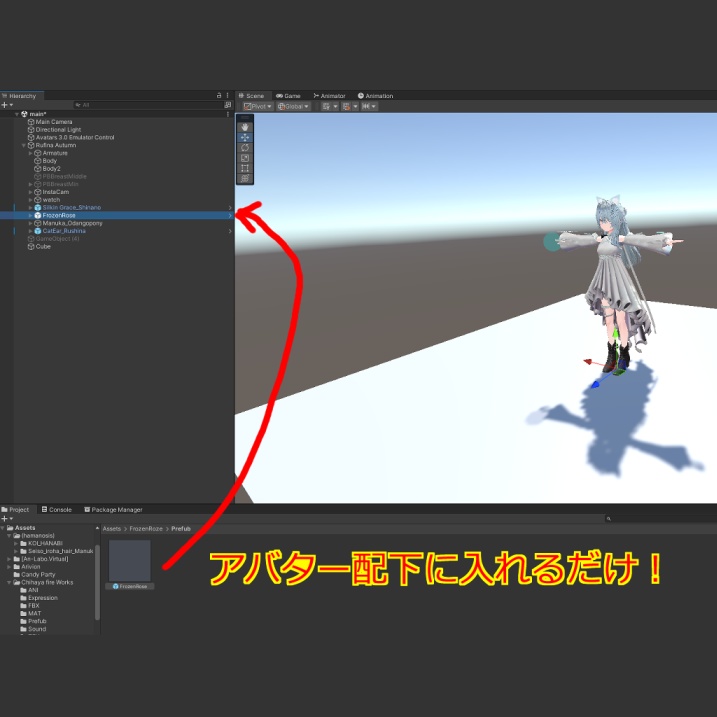Open the grid snapping dropdown arrow
The image size is (717, 717).
[x=335, y=107]
